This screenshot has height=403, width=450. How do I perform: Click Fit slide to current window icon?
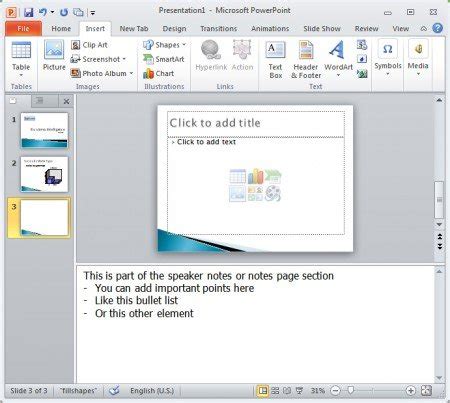pos(426,390)
